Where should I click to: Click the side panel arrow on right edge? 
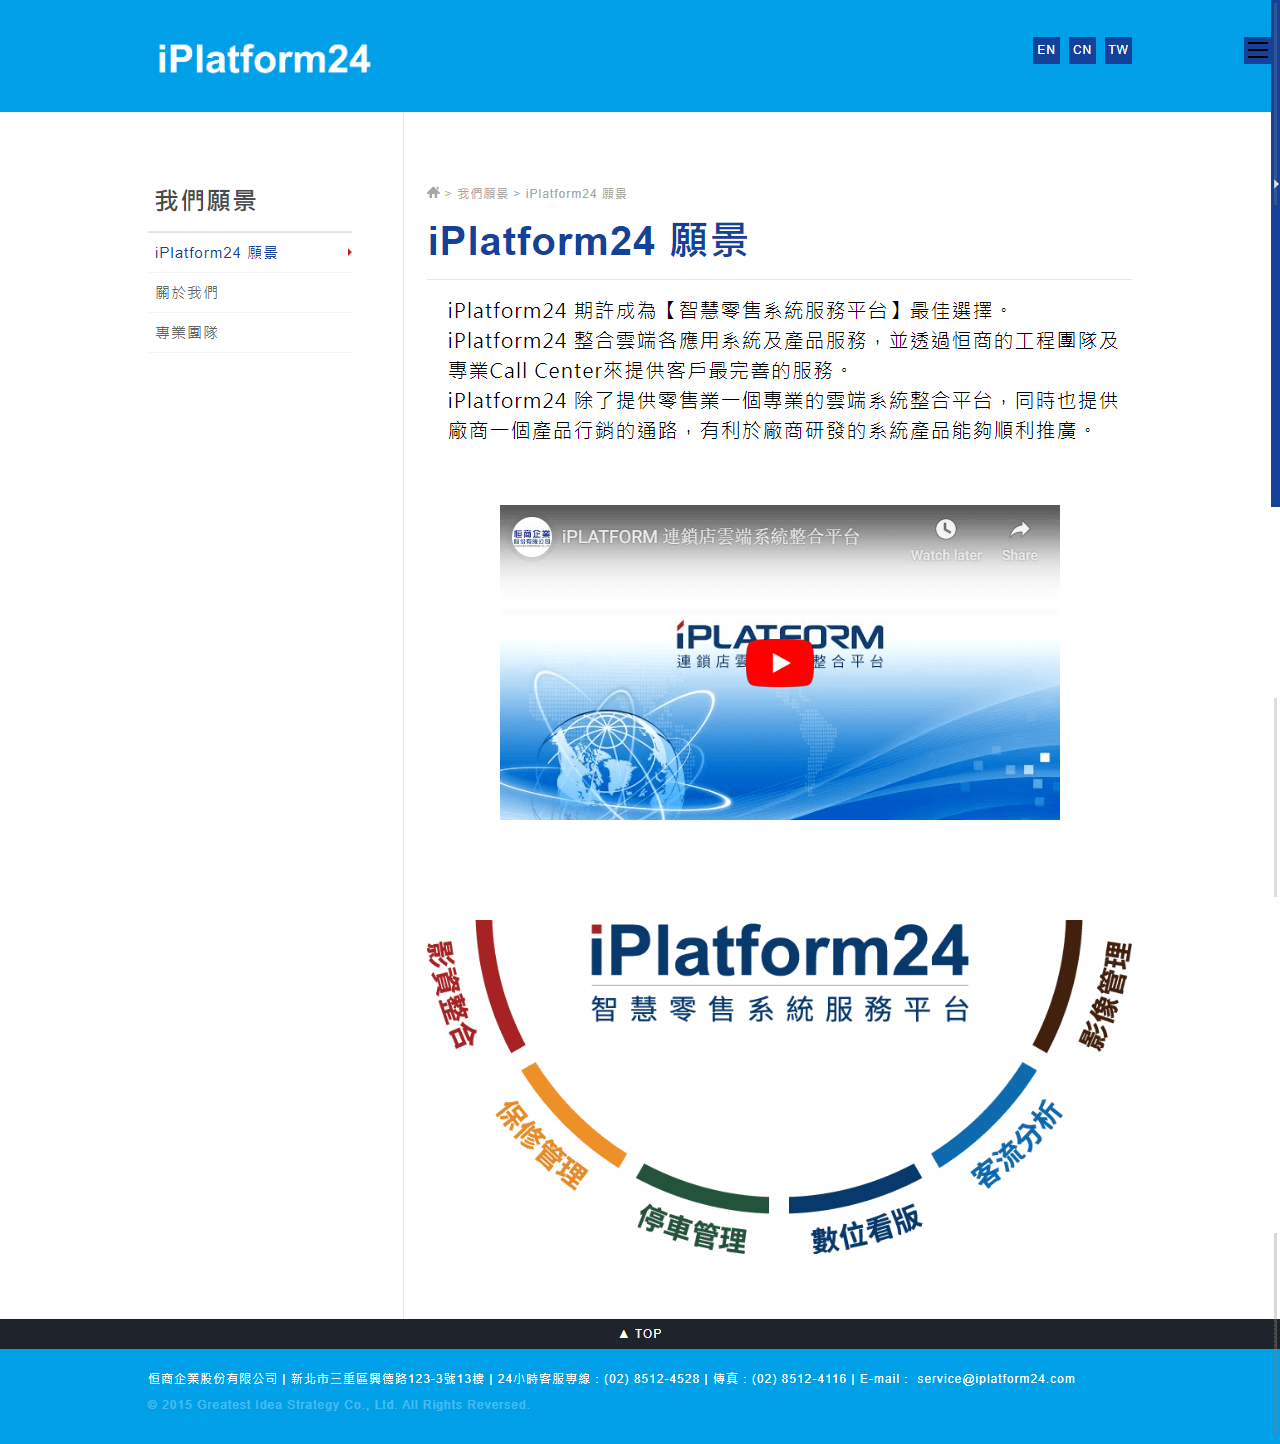click(x=1276, y=184)
